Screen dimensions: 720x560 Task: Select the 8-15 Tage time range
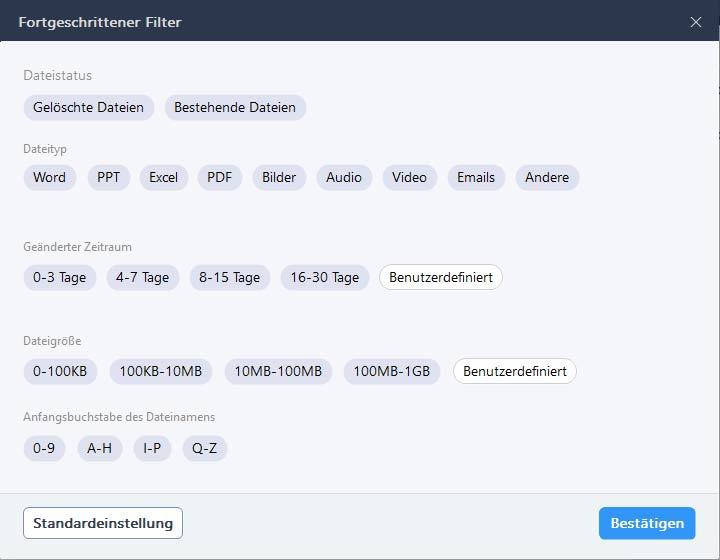click(x=230, y=278)
